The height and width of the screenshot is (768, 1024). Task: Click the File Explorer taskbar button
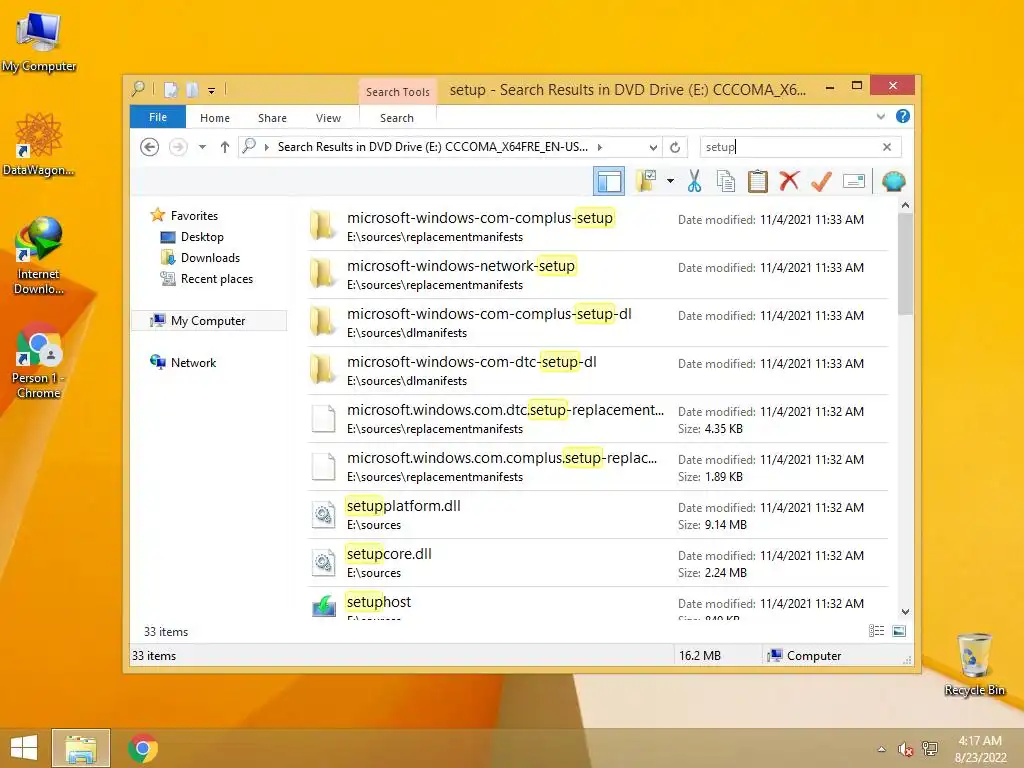(x=81, y=748)
